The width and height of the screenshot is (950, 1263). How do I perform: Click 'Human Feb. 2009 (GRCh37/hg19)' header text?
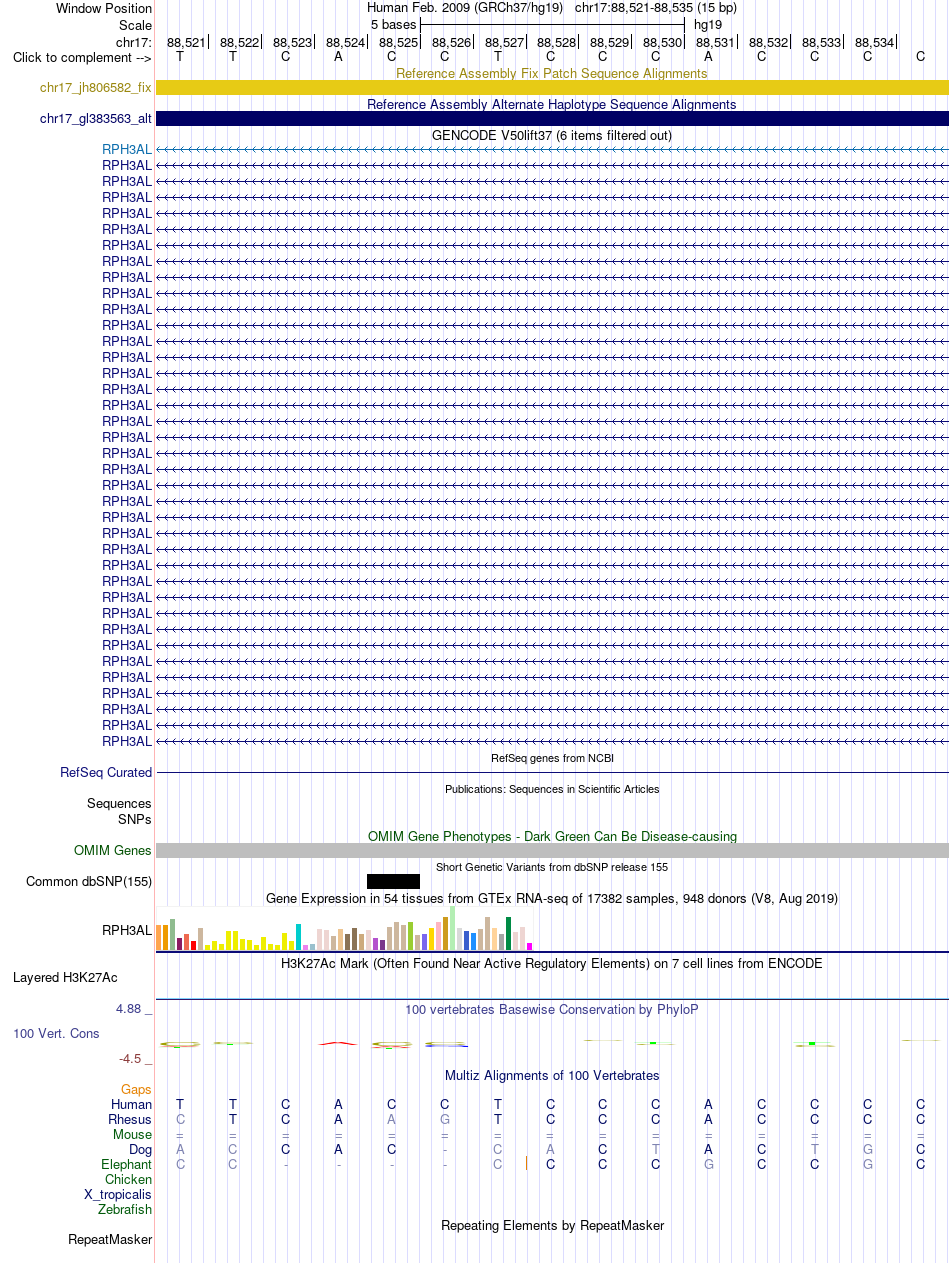click(465, 7)
